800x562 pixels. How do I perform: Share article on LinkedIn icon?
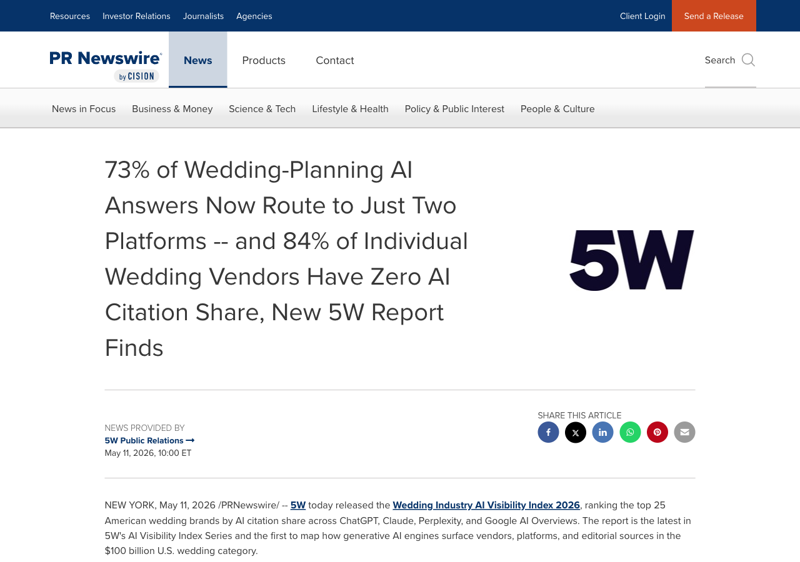[x=603, y=432]
